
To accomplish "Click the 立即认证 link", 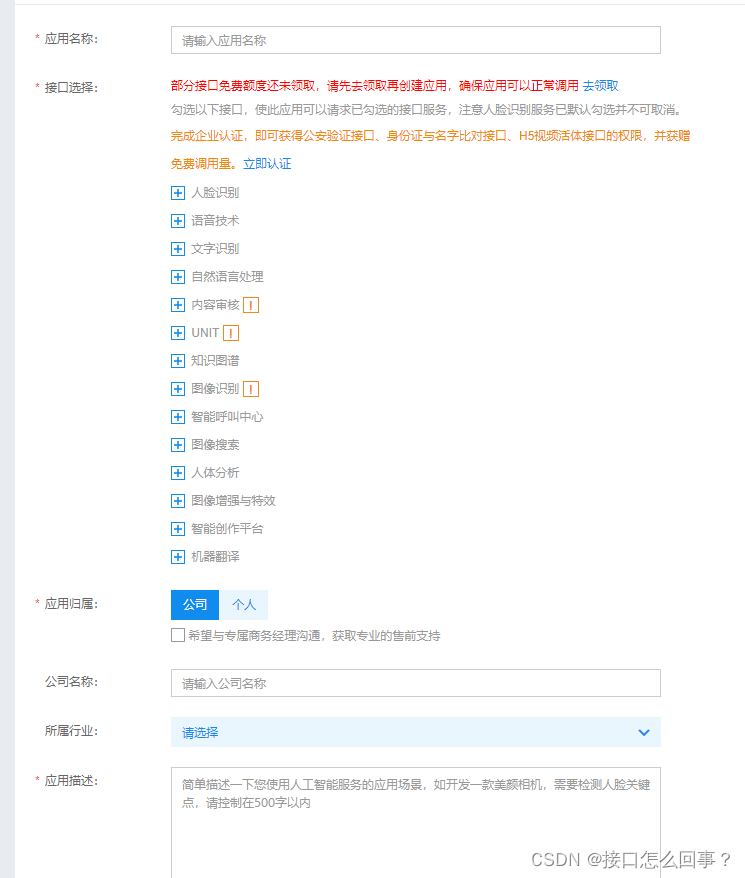I will tap(267, 164).
